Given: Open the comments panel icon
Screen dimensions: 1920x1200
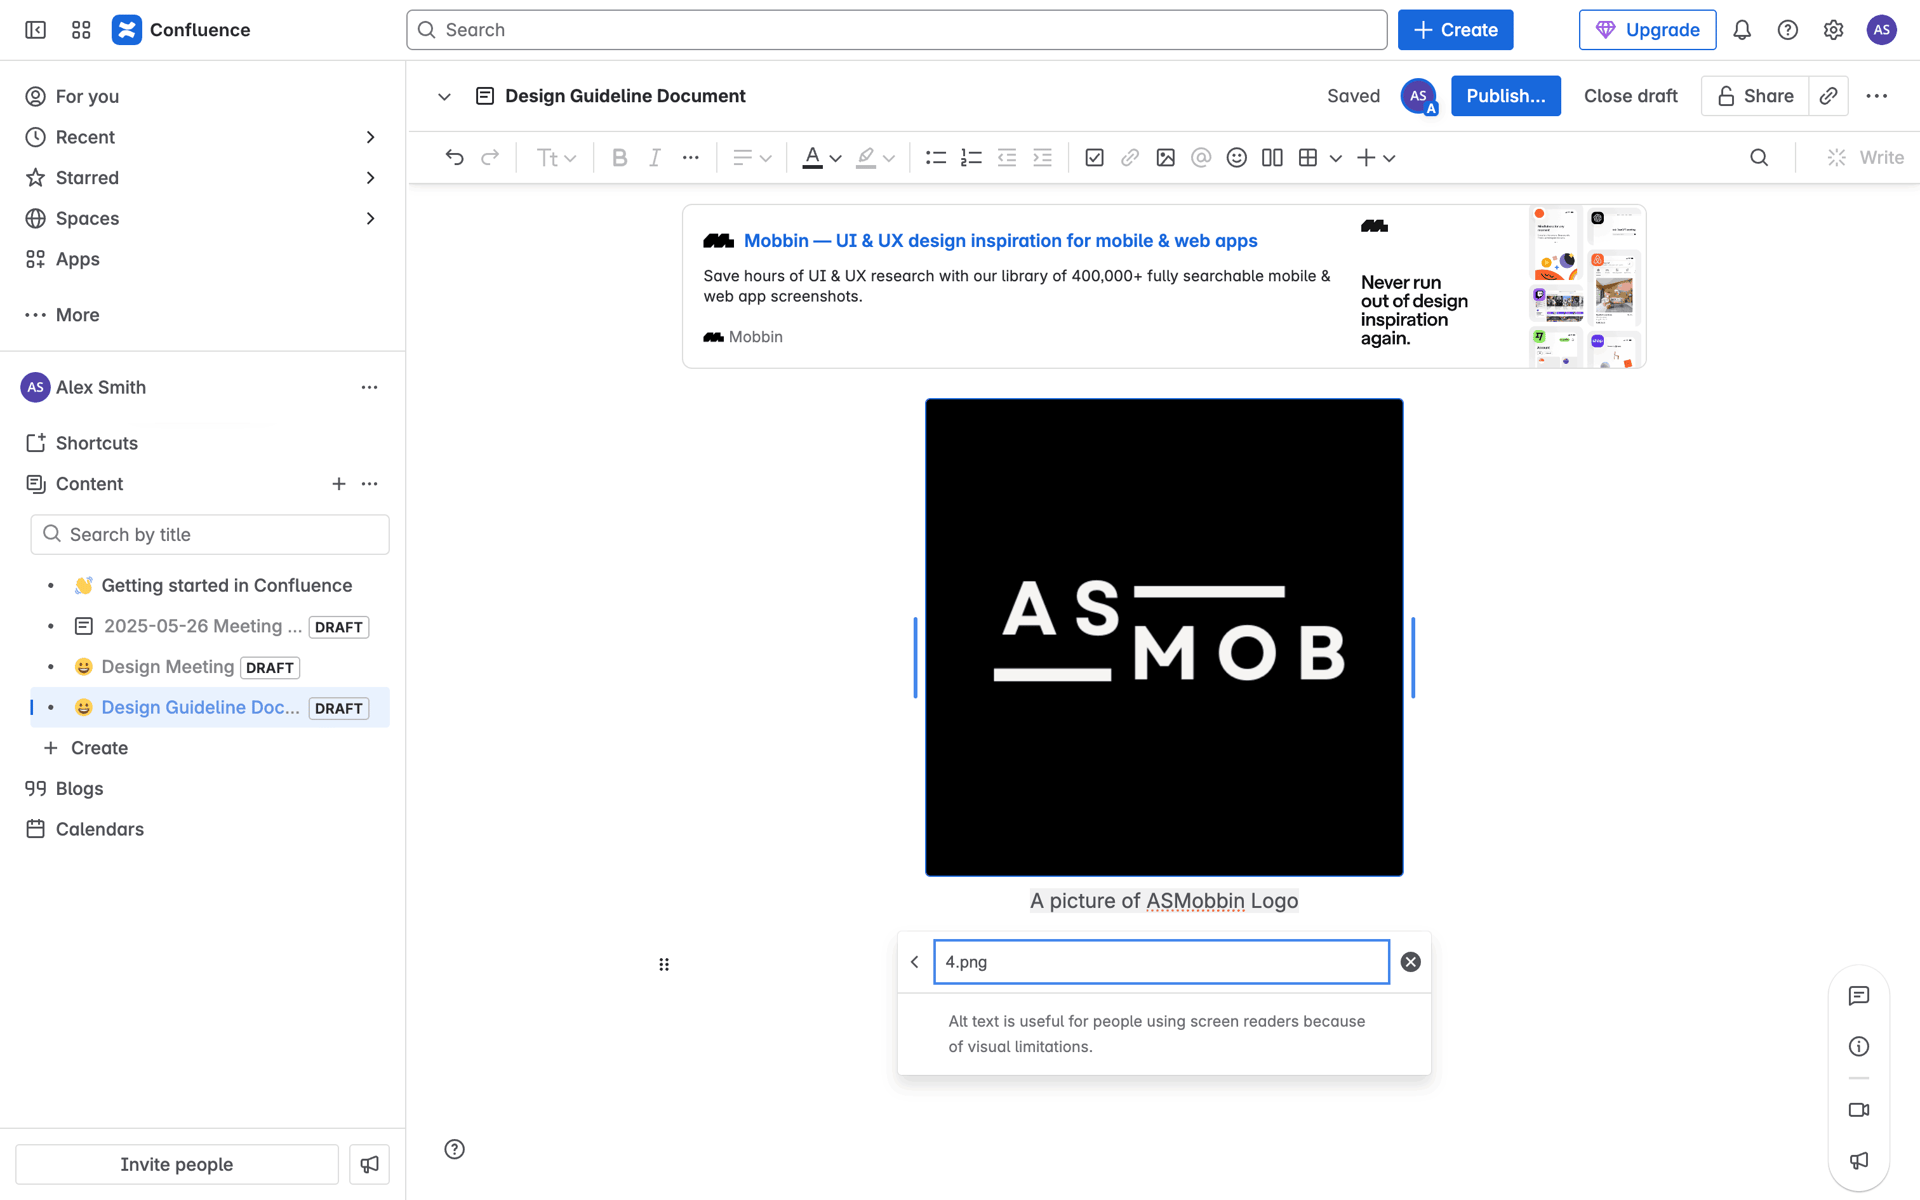Looking at the screenshot, I should point(1858,996).
